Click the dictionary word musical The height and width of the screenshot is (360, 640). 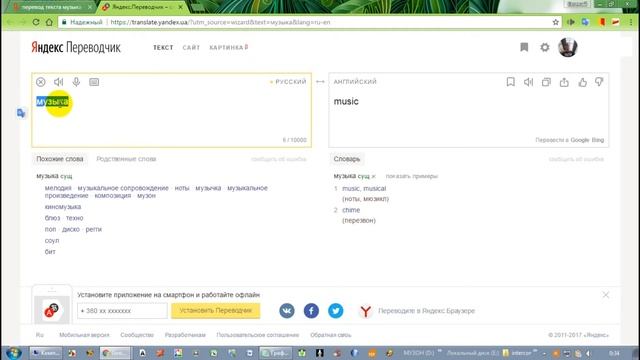(374, 189)
